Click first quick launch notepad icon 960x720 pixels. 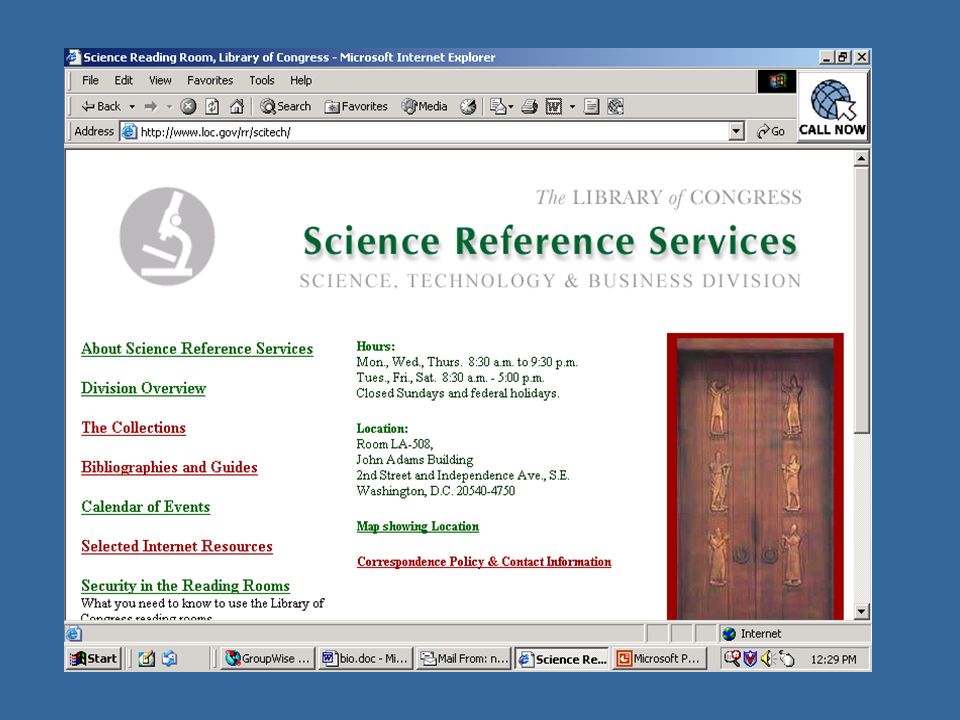[x=146, y=659]
